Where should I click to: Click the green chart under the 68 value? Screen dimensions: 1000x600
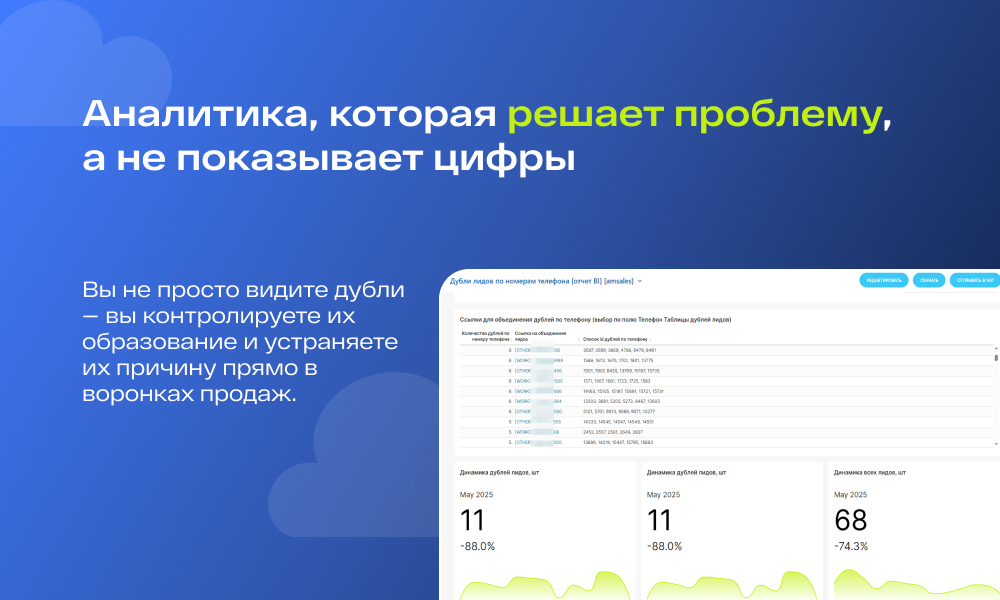(916, 585)
